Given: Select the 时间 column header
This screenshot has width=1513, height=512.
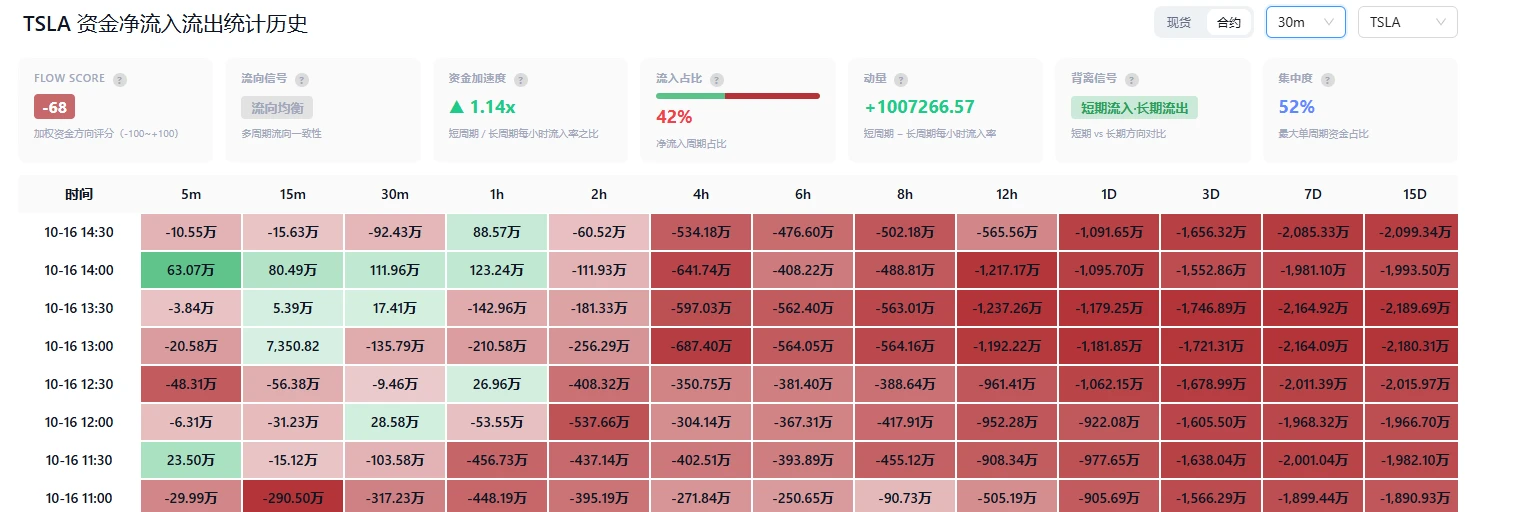Looking at the screenshot, I should click(x=79, y=194).
